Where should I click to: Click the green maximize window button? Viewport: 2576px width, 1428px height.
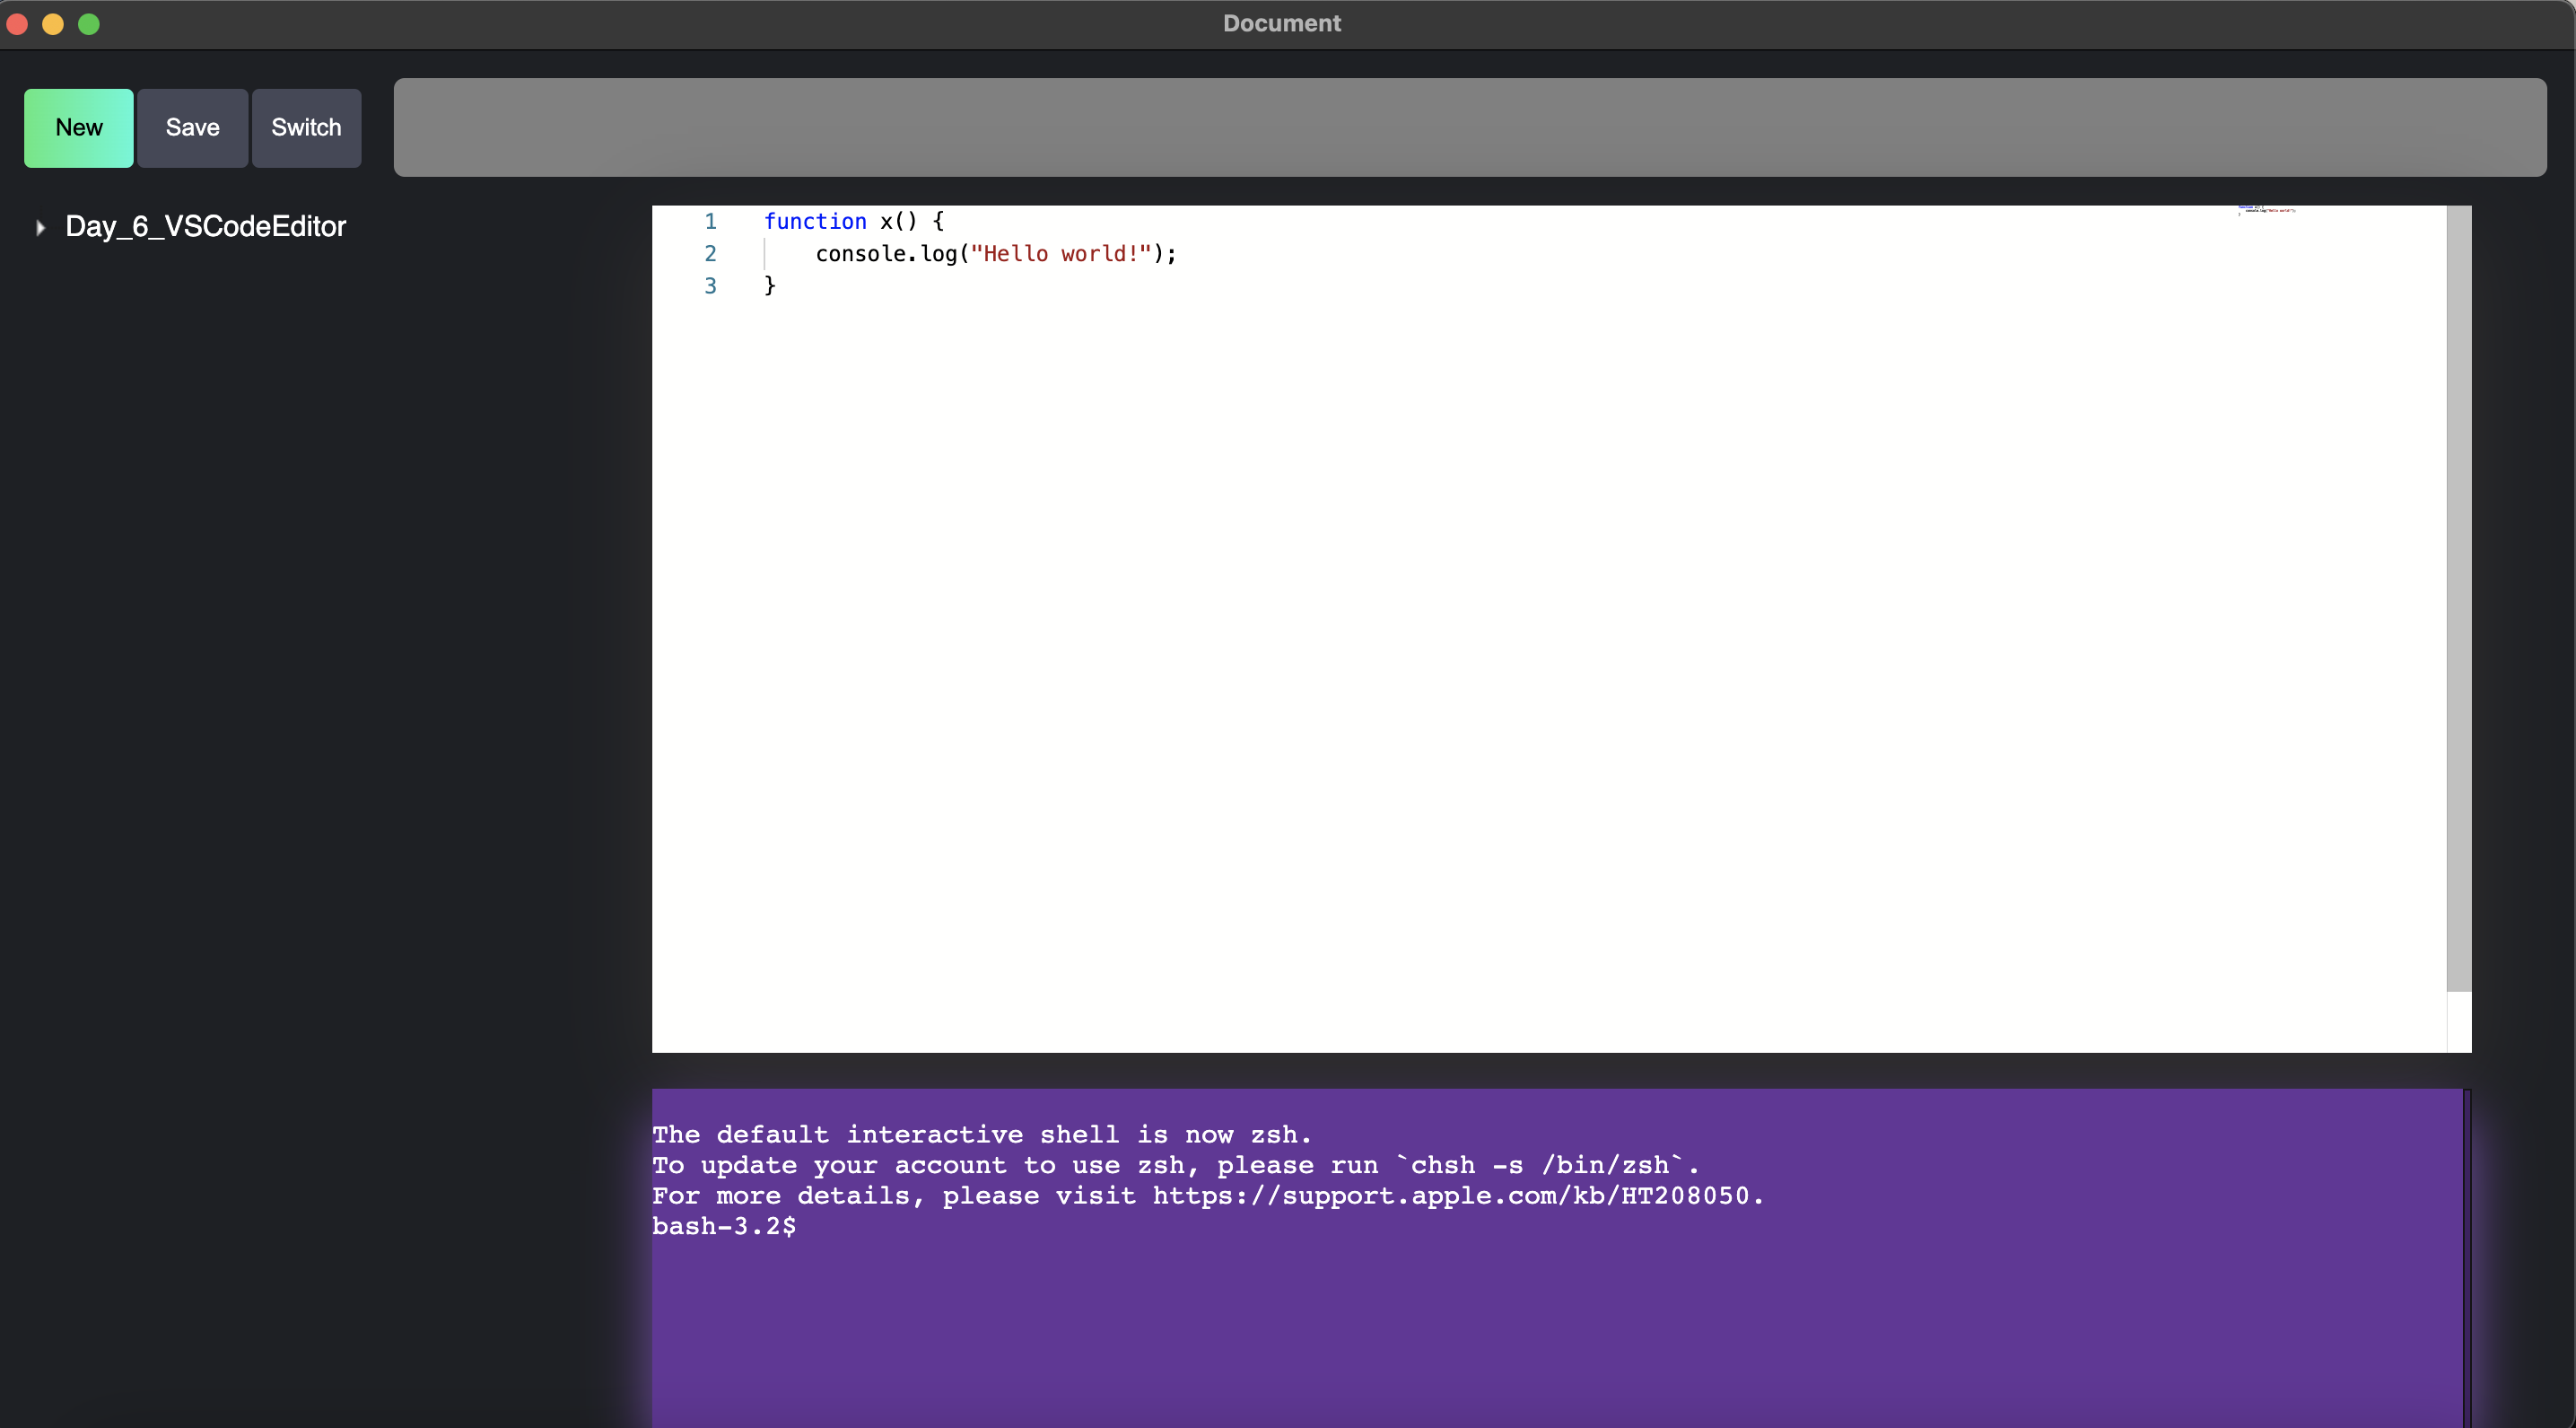(x=89, y=24)
